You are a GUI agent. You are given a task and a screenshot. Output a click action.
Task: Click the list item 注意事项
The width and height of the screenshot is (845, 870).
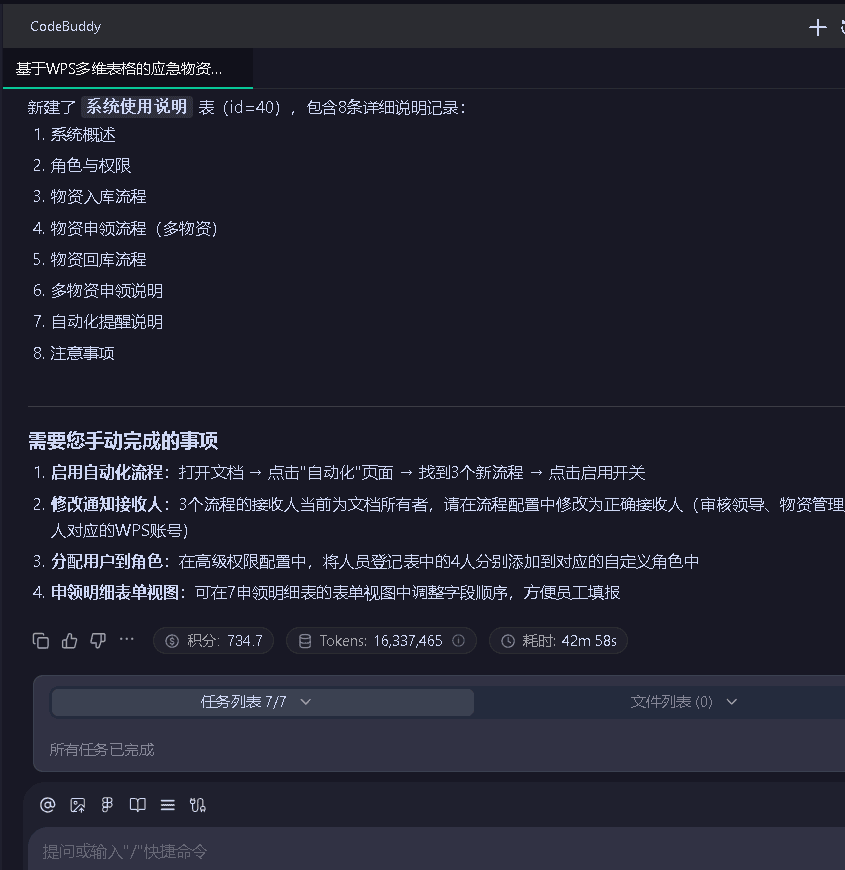tap(82, 353)
